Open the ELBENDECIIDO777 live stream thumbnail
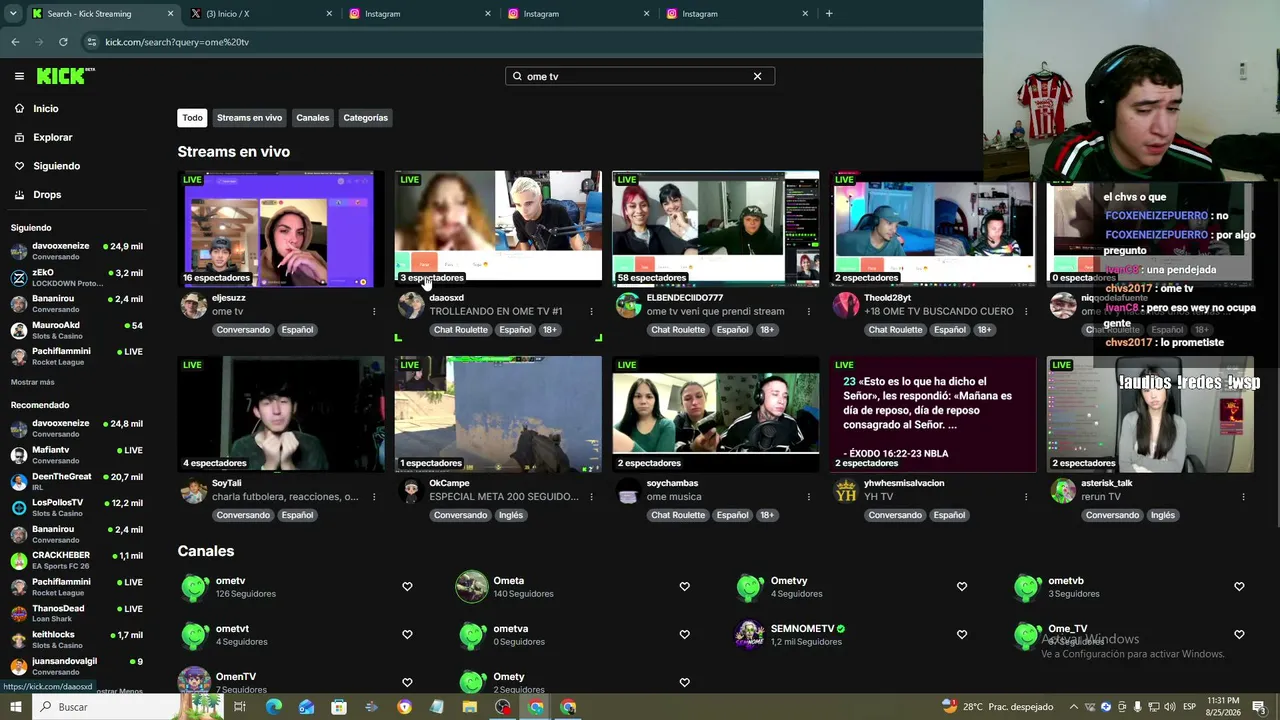Screen dimensions: 1280x720 pyautogui.click(x=715, y=229)
